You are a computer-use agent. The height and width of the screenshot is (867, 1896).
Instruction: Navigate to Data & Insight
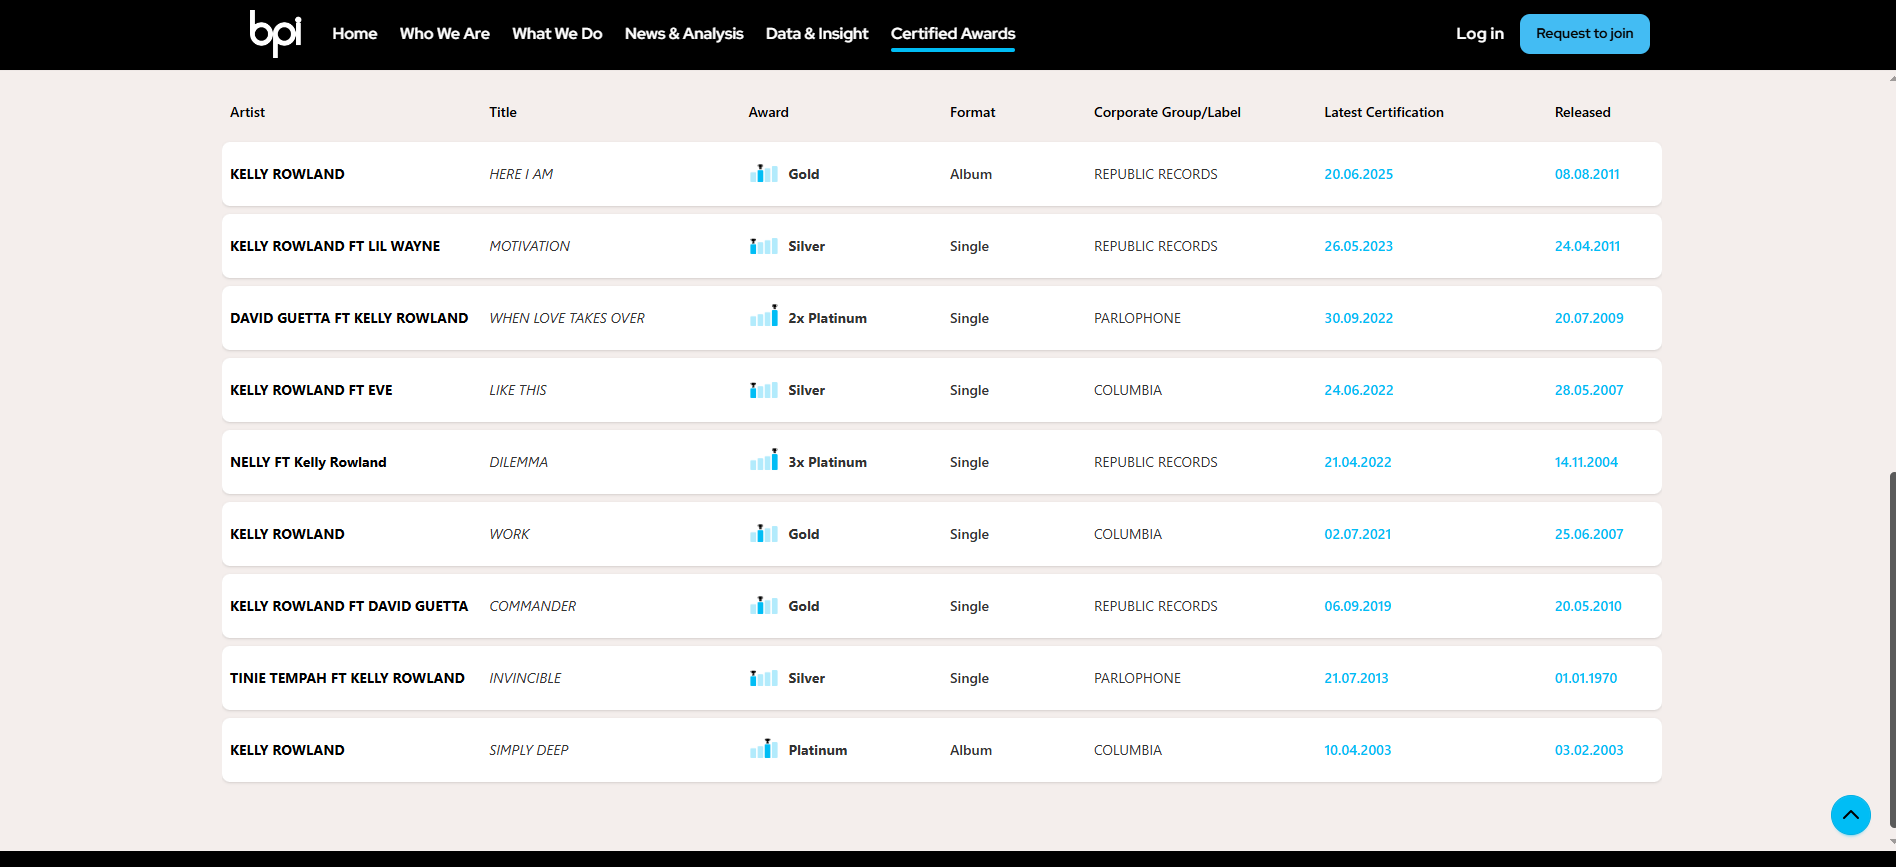tap(817, 34)
